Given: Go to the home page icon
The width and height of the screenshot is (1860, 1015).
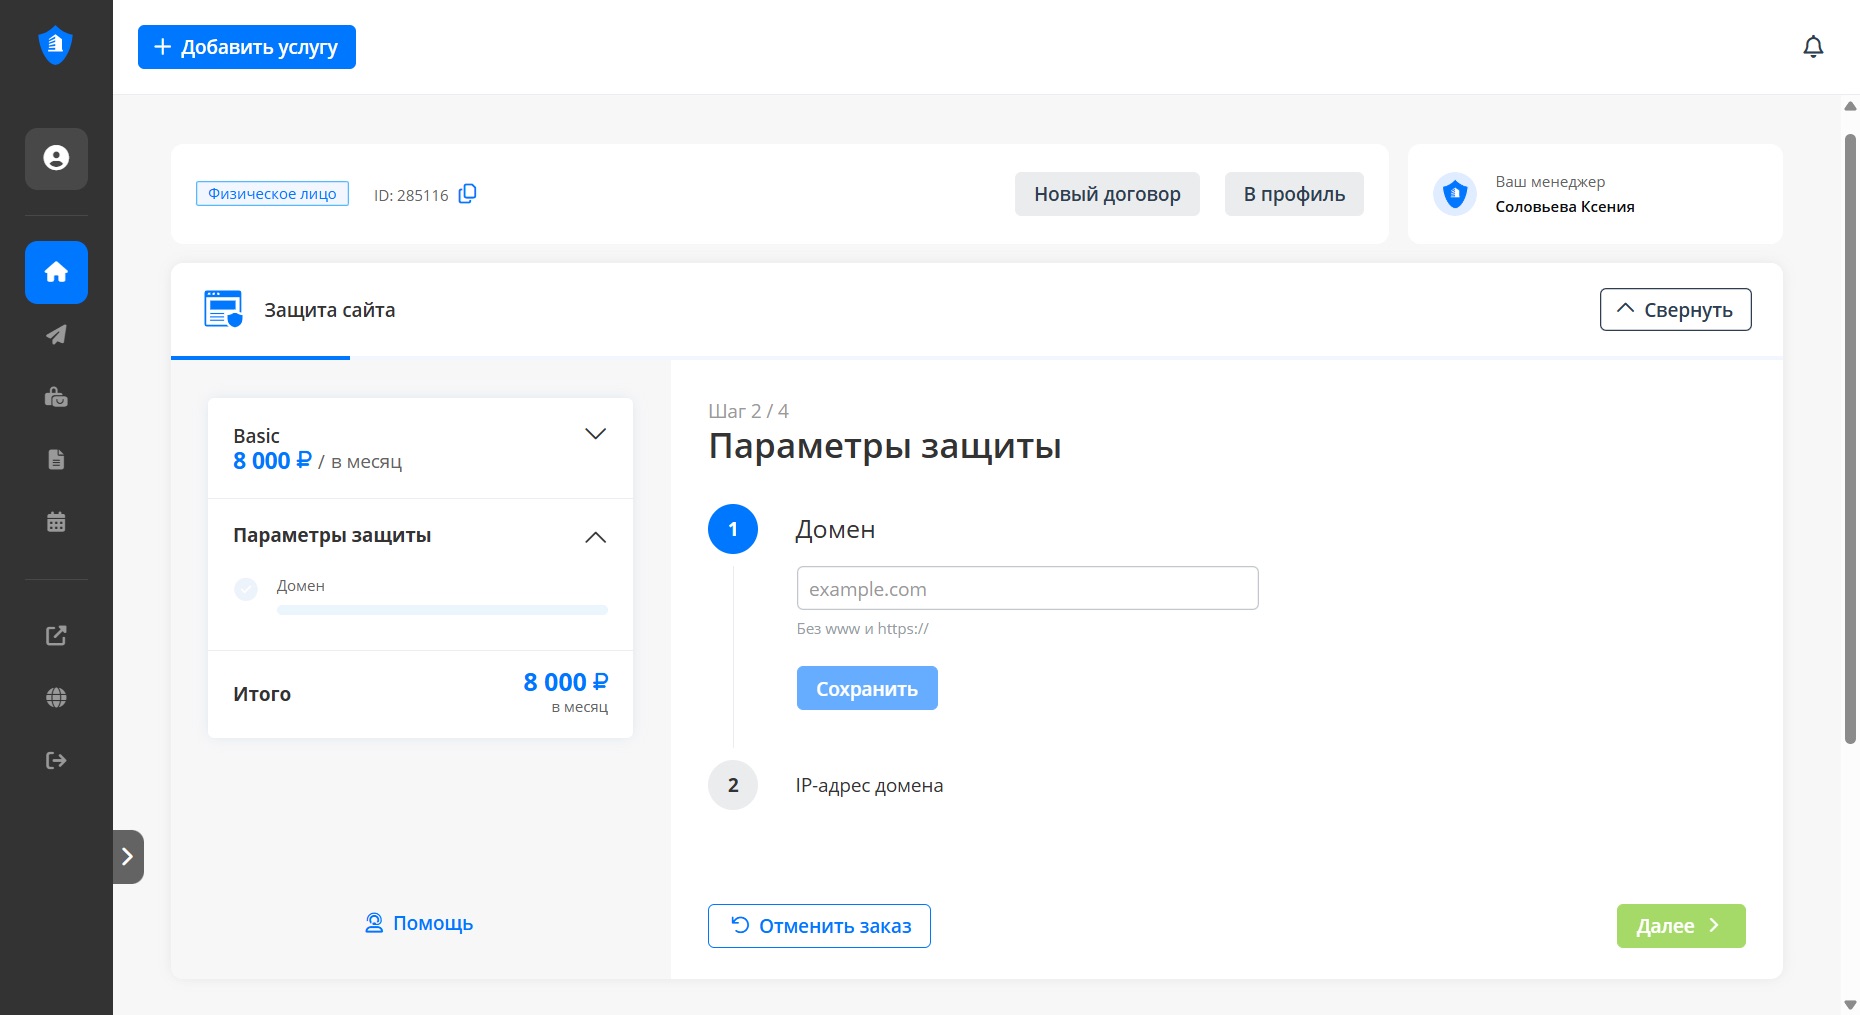Looking at the screenshot, I should (56, 272).
